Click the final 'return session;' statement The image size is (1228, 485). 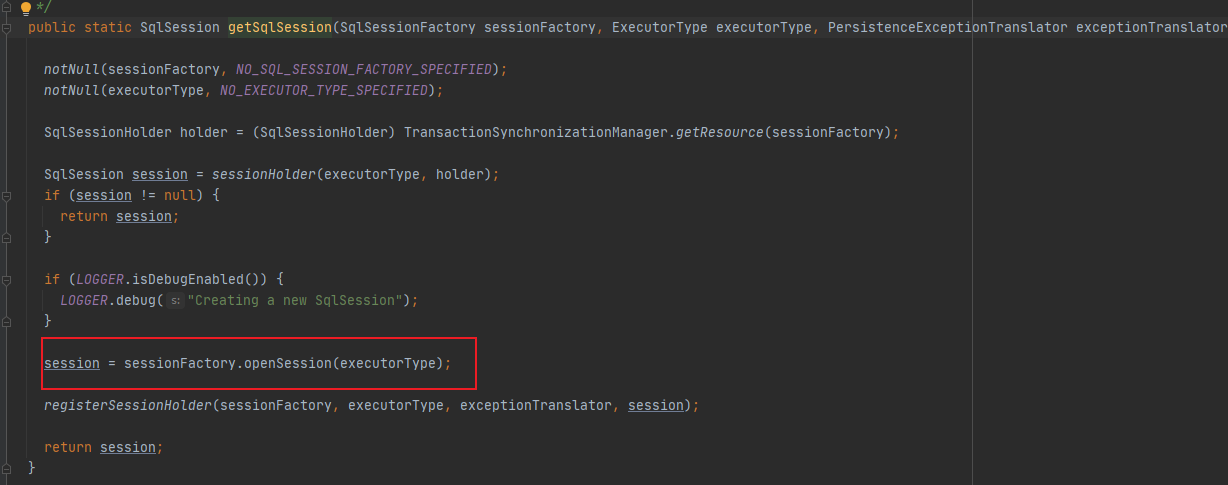click(104, 447)
